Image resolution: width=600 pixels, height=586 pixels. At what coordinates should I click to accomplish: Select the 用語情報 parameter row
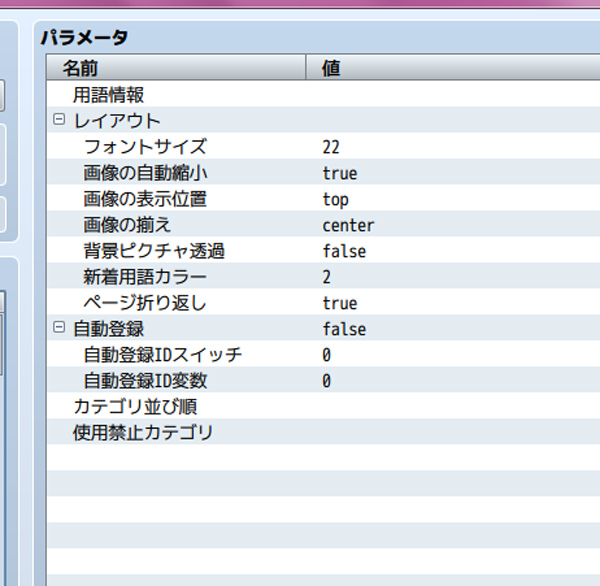click(323, 95)
